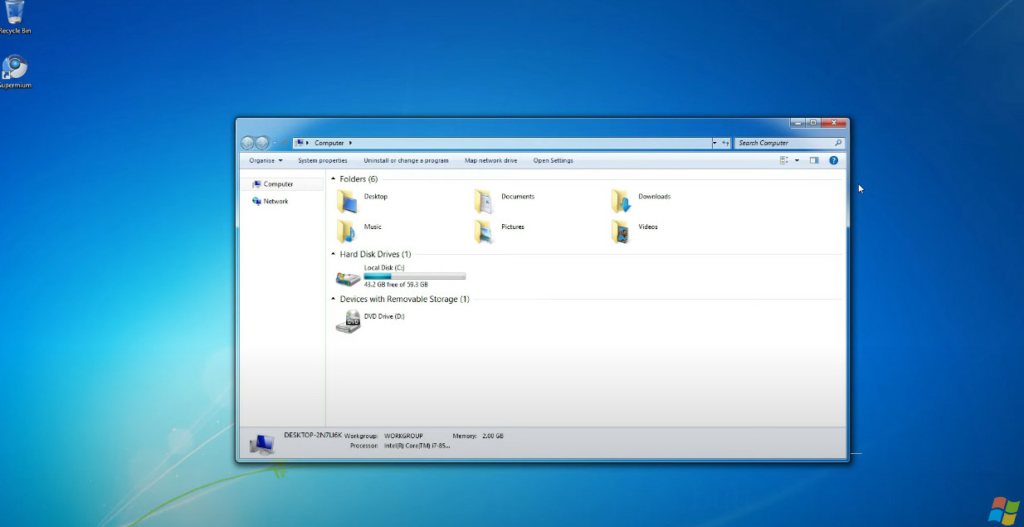Screen dimensions: 1024x527
Task: Click Uninstall or change a program
Action: coord(406,160)
